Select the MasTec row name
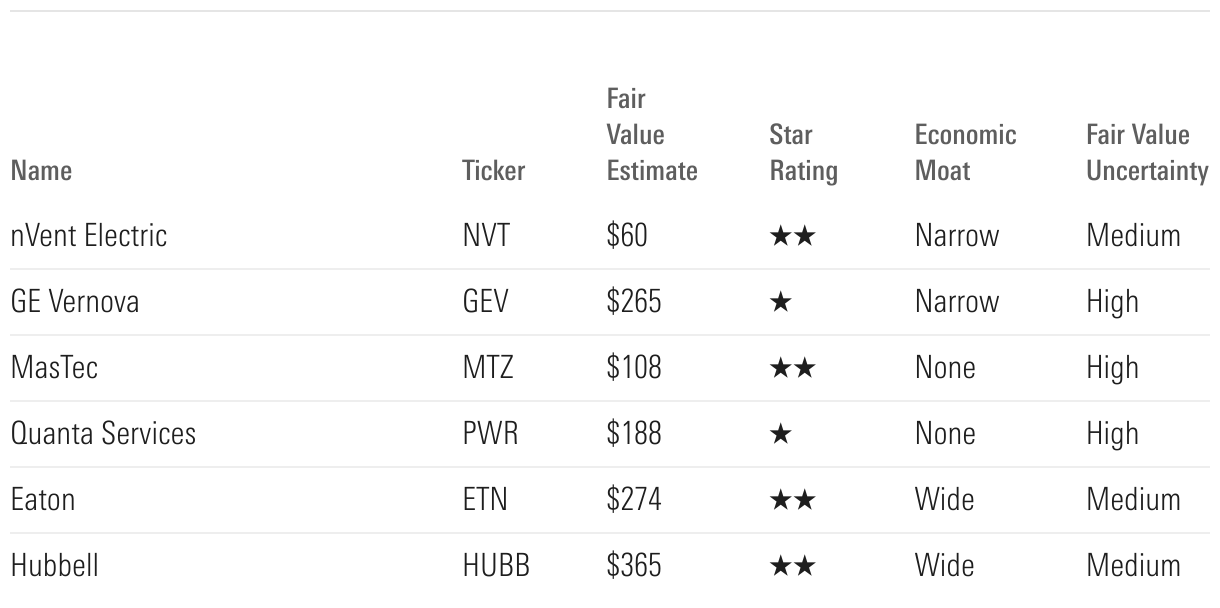1220x608 pixels. point(54,368)
